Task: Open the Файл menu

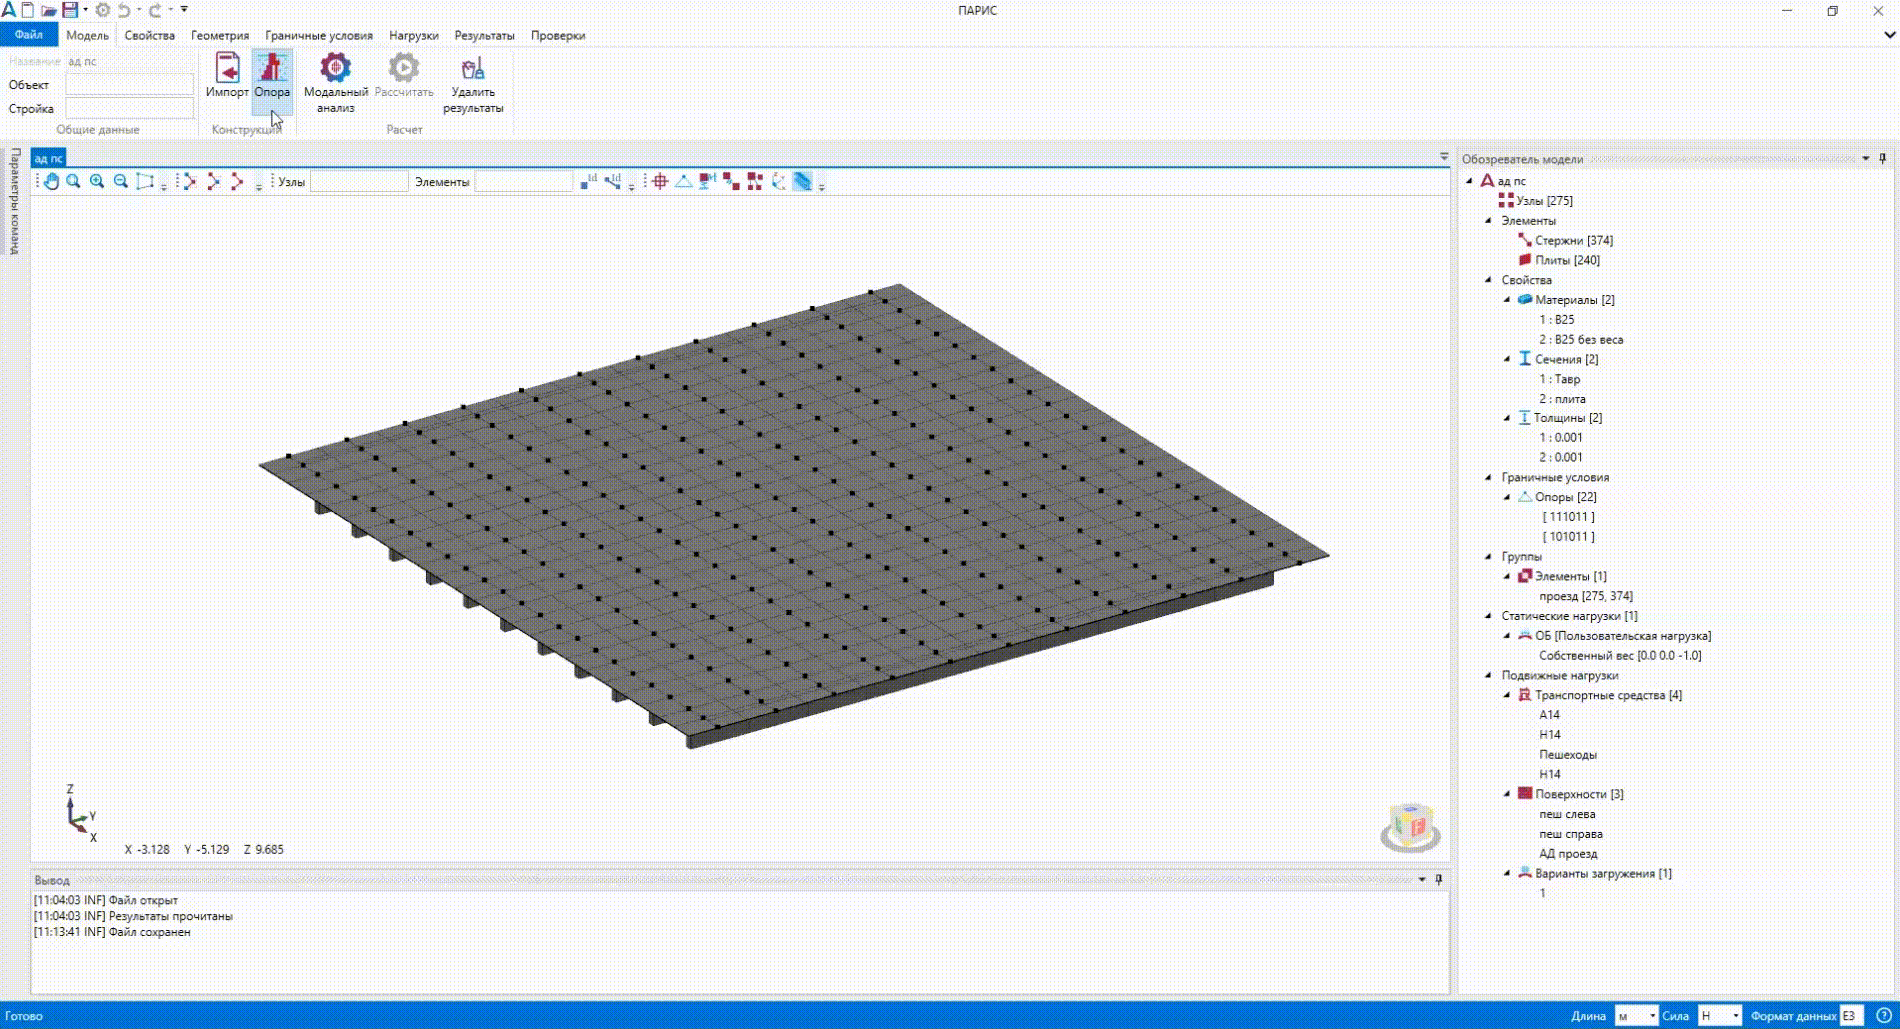Action: 28,35
